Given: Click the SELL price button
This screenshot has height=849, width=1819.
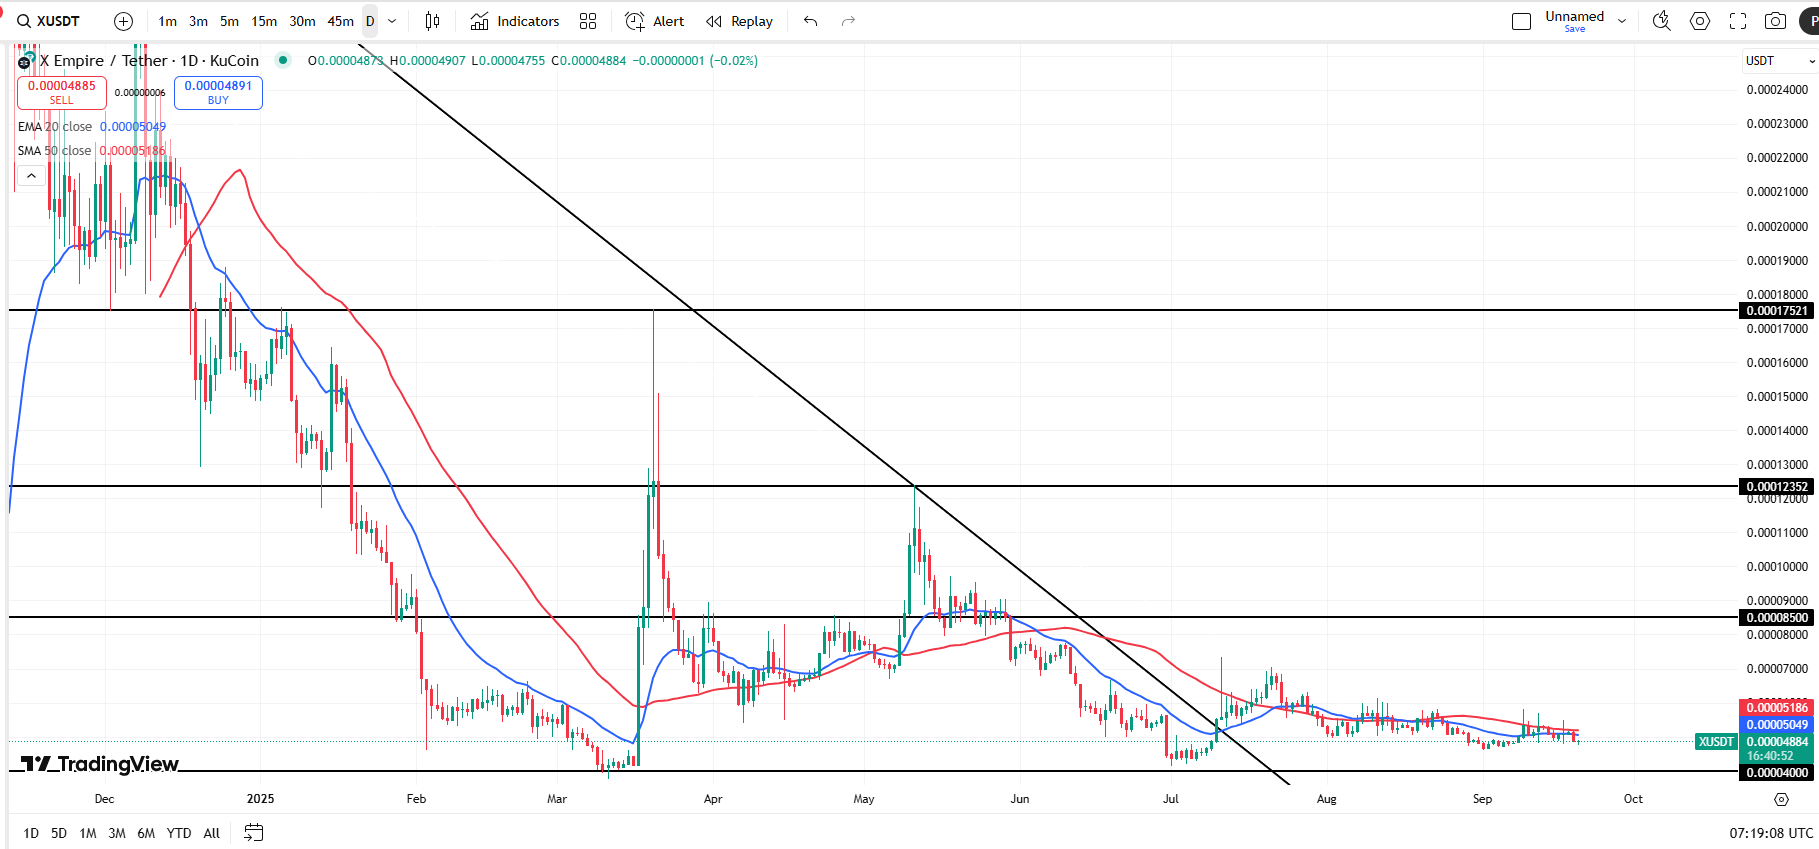Looking at the screenshot, I should (62, 93).
